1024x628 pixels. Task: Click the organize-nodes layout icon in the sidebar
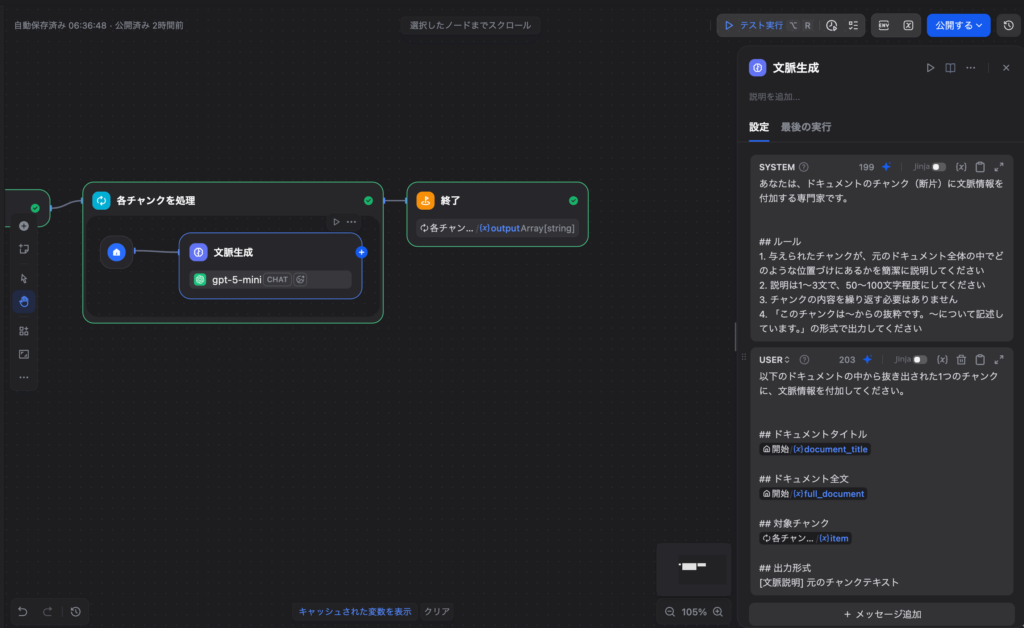point(24,327)
